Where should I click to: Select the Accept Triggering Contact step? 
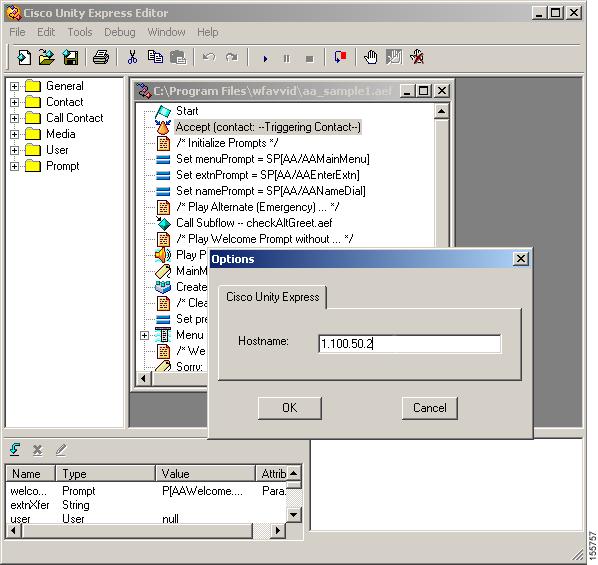pos(267,127)
